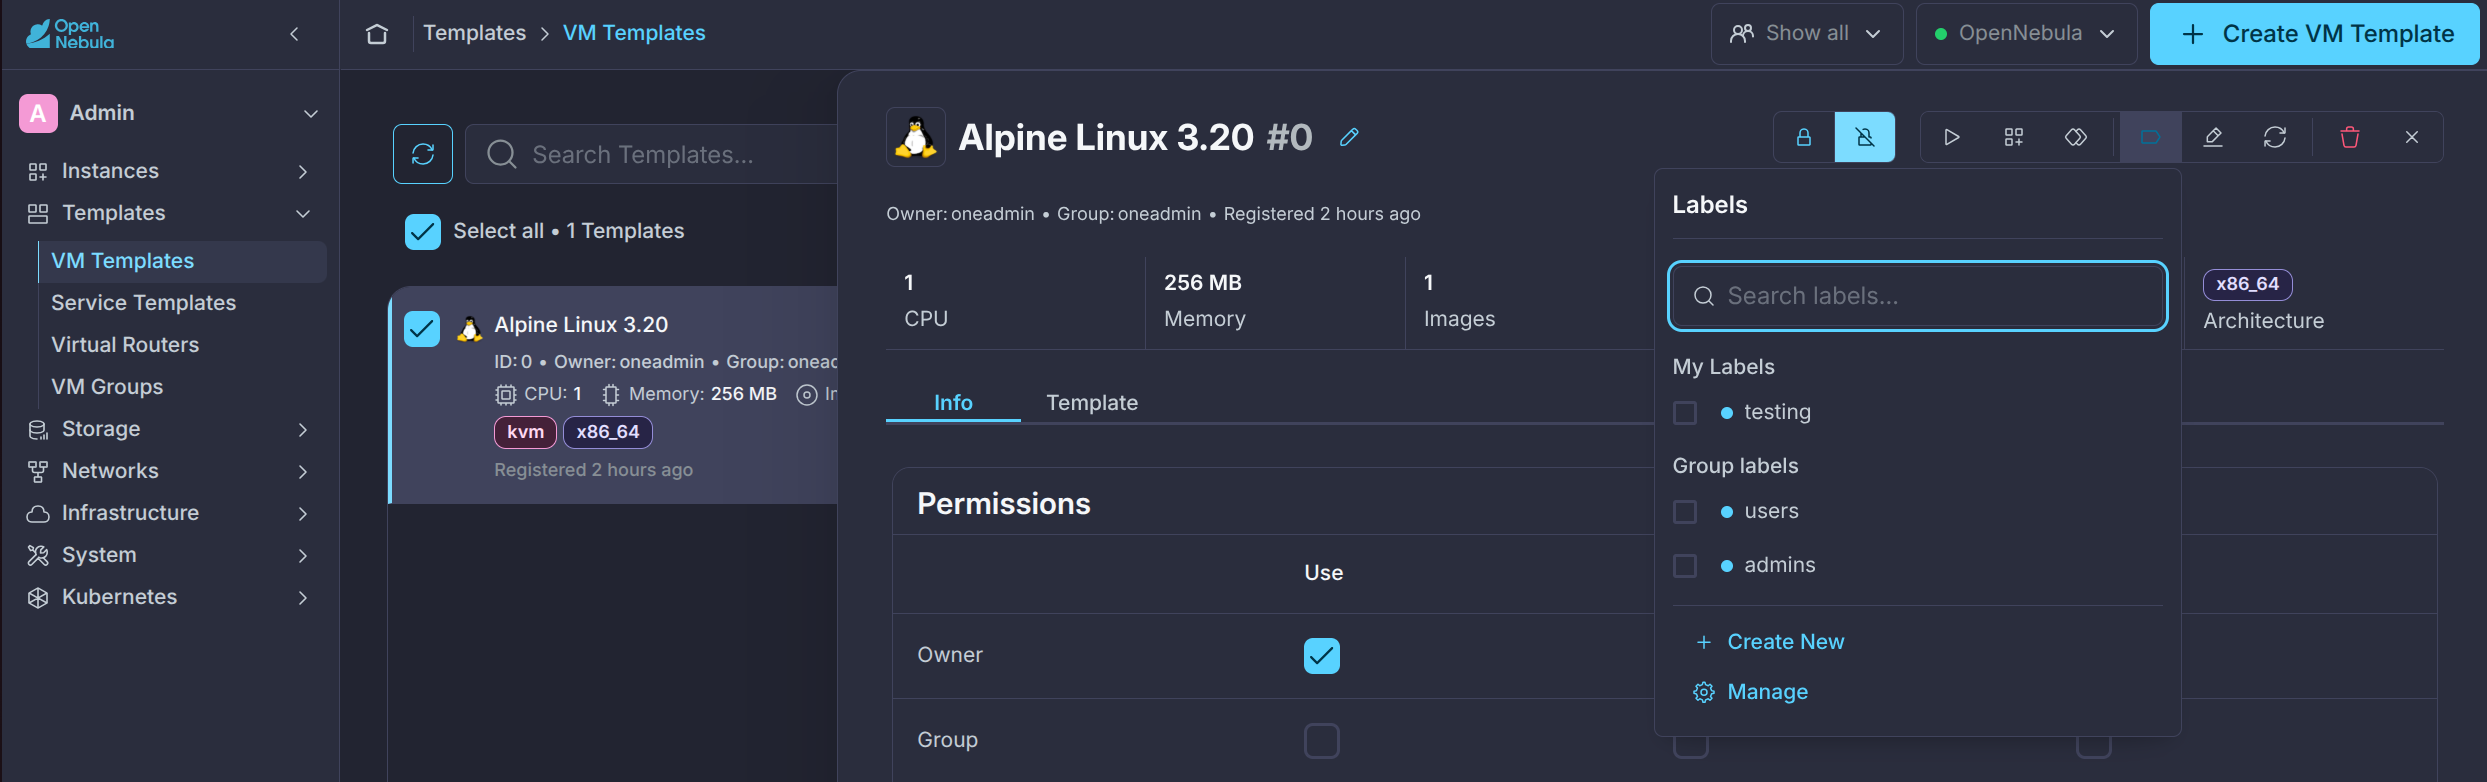Open the OpenNebula zone dropdown
The height and width of the screenshot is (782, 2487).
point(2026,34)
